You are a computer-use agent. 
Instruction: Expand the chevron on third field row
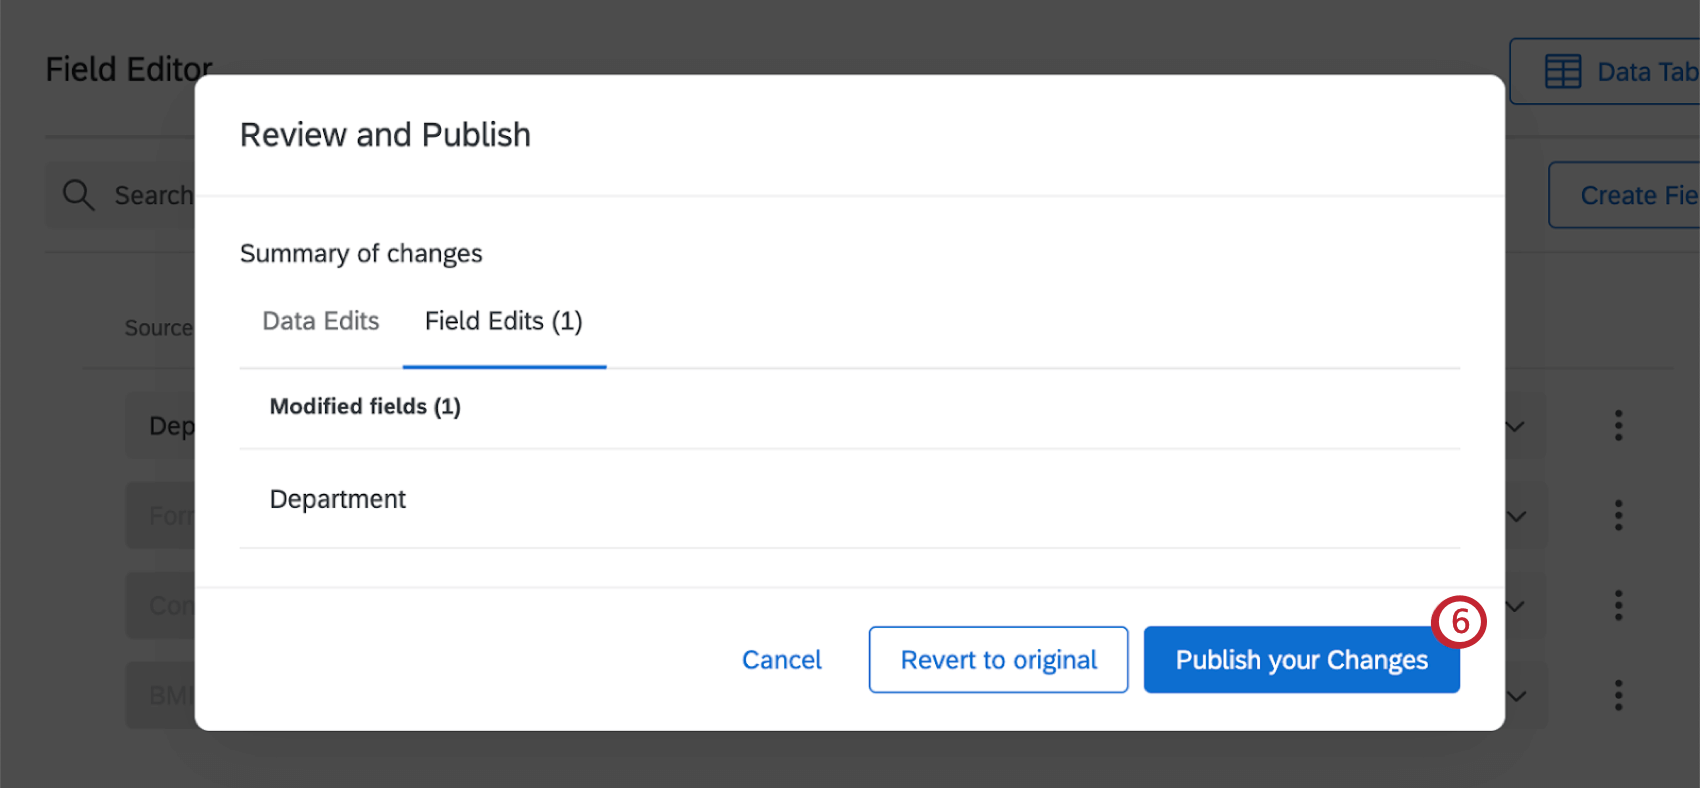1516,607
